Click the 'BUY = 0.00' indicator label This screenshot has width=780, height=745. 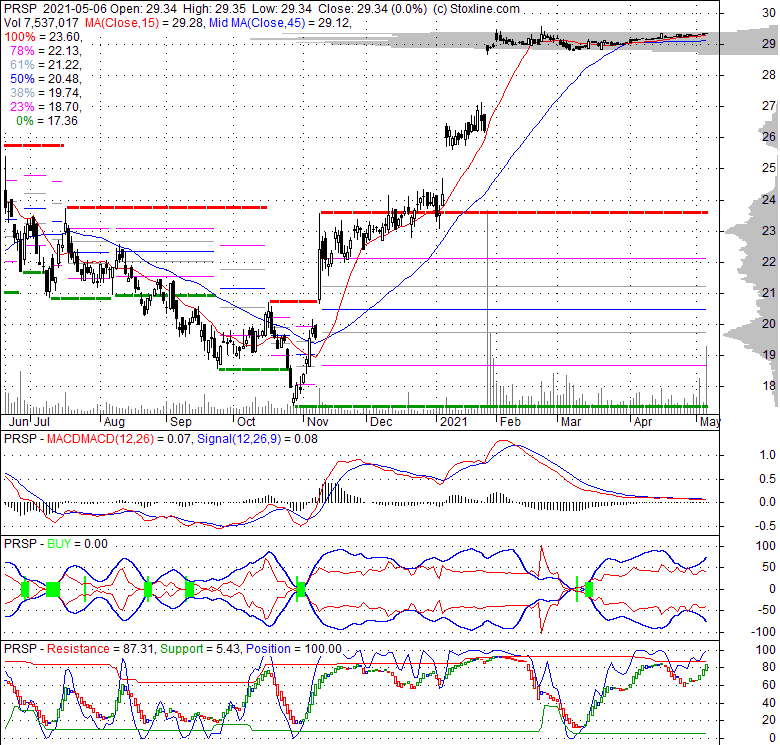point(77,544)
